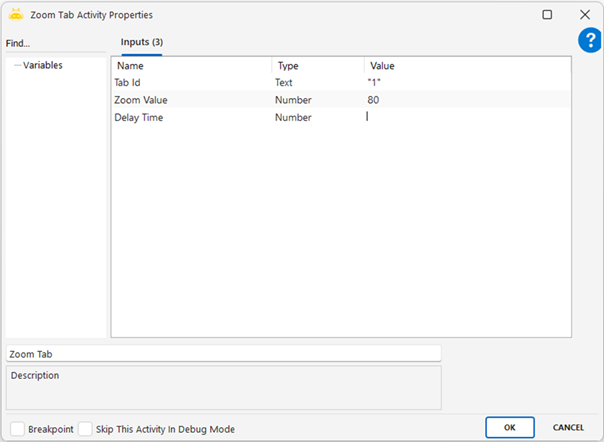Screen dimensions: 604x442
Task: Edit the Zoom Value field showing 80
Action: [466, 100]
